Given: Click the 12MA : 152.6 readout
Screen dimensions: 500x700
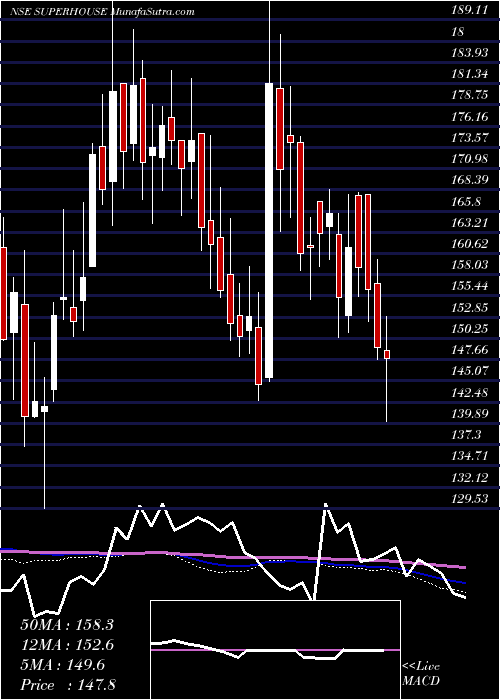Looking at the screenshot, I should point(67,645).
